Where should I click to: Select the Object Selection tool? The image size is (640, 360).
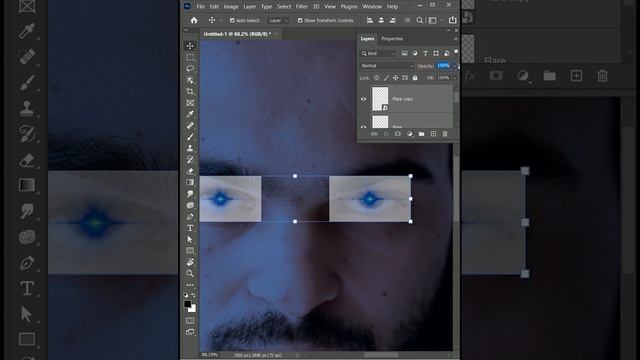[x=190, y=80]
